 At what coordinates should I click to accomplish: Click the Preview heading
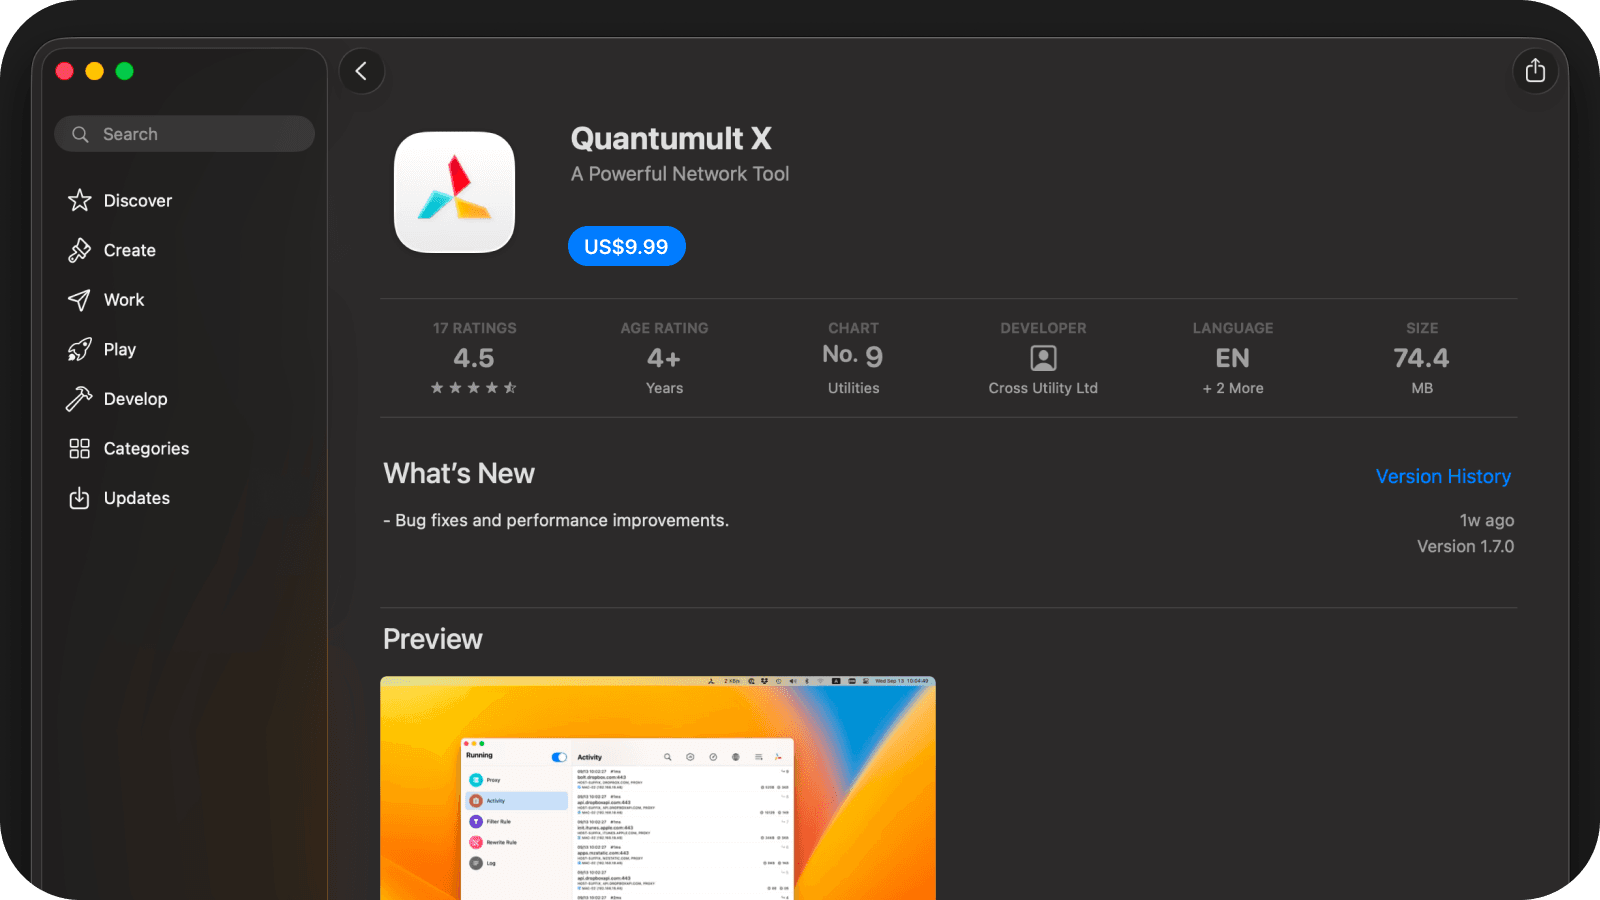tap(433, 639)
